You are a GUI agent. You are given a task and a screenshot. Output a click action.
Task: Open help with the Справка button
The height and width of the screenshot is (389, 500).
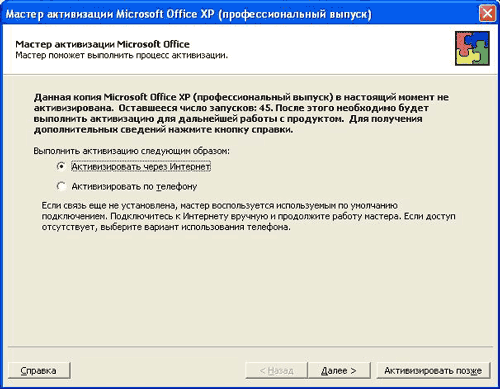point(39,370)
